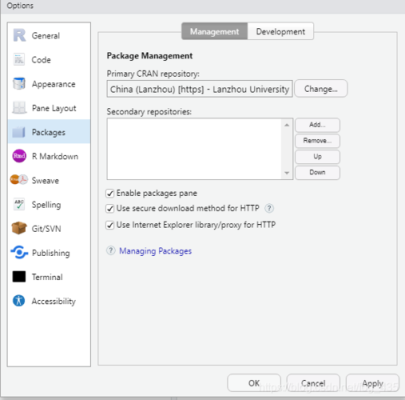This screenshot has width=405, height=400.
Task: Open Publishing settings icon
Action: pyautogui.click(x=19, y=252)
